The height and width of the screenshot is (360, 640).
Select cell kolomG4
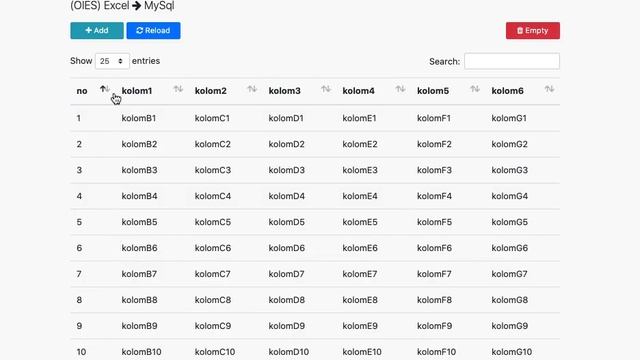(x=509, y=196)
